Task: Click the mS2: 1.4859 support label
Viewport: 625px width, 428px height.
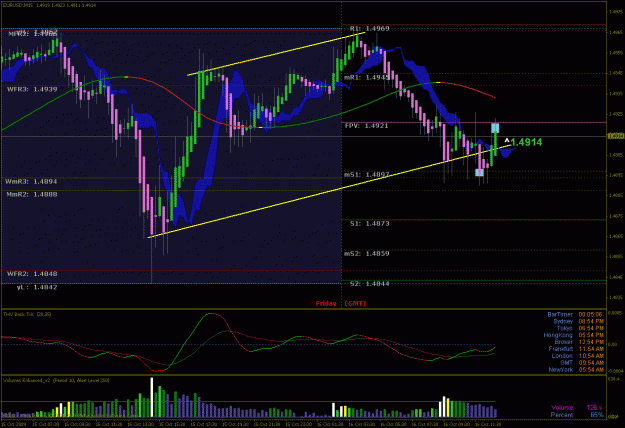Action: [x=367, y=253]
